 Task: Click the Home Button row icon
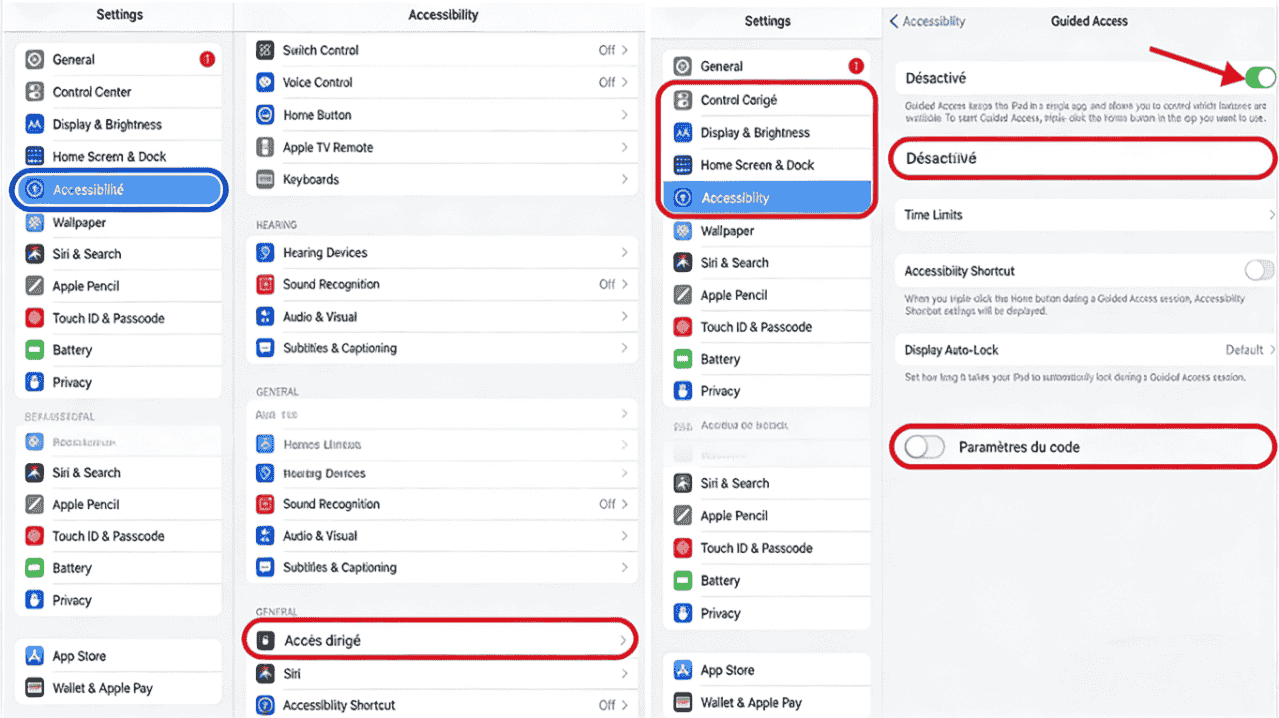pyautogui.click(x=265, y=115)
